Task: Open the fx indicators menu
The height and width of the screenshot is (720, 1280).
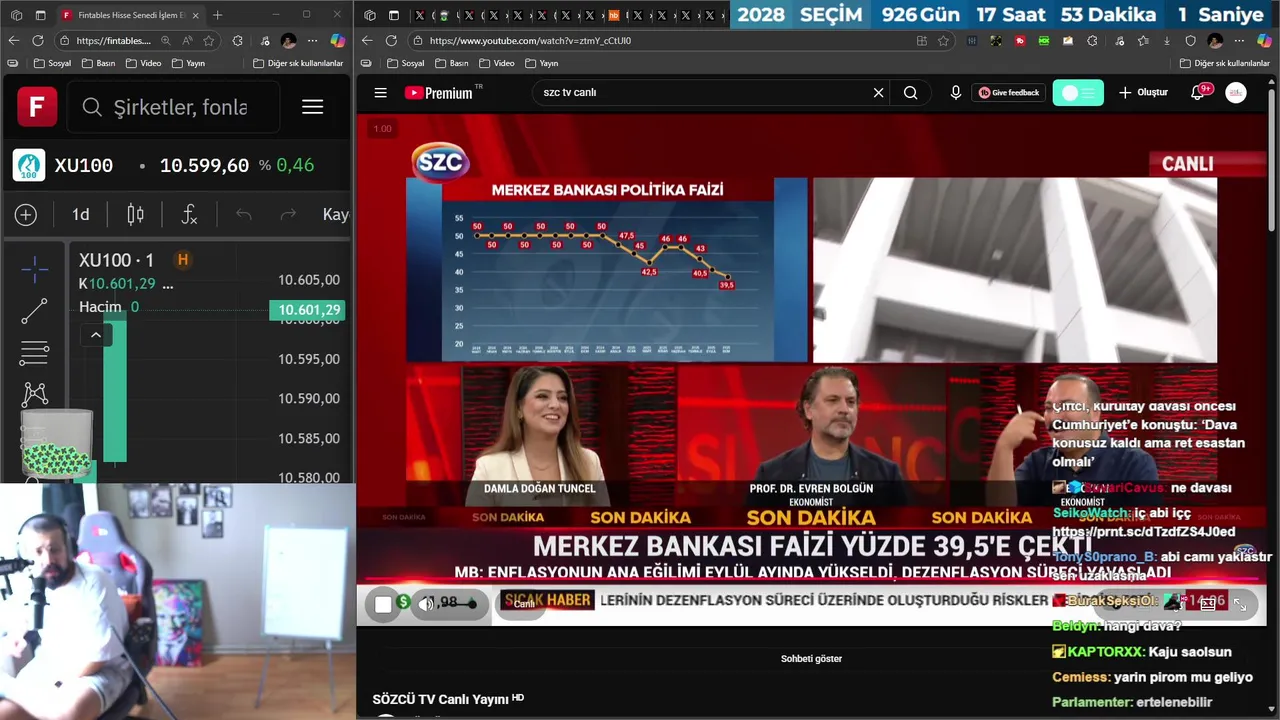Action: (x=189, y=215)
